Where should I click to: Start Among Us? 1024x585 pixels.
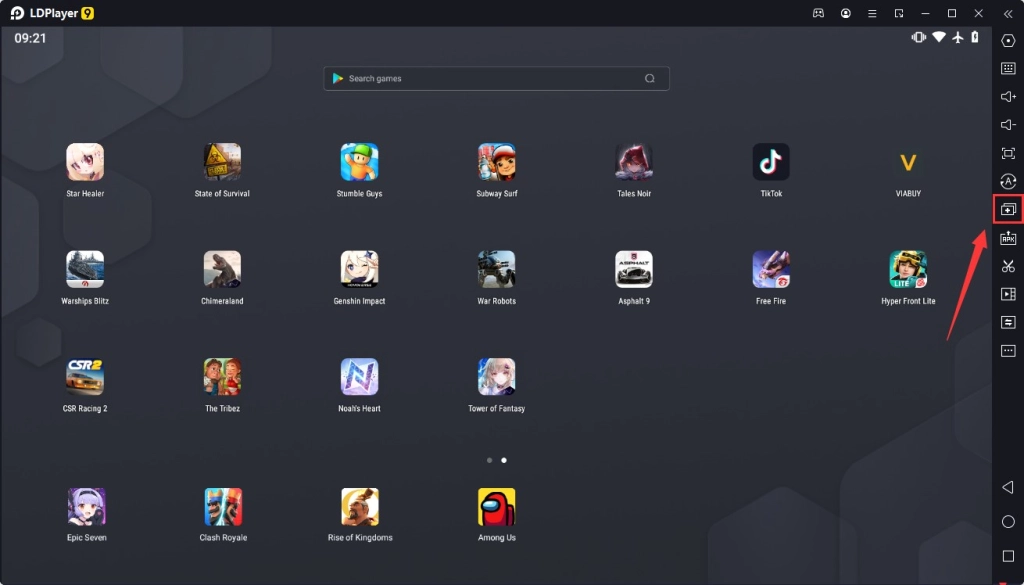(496, 507)
